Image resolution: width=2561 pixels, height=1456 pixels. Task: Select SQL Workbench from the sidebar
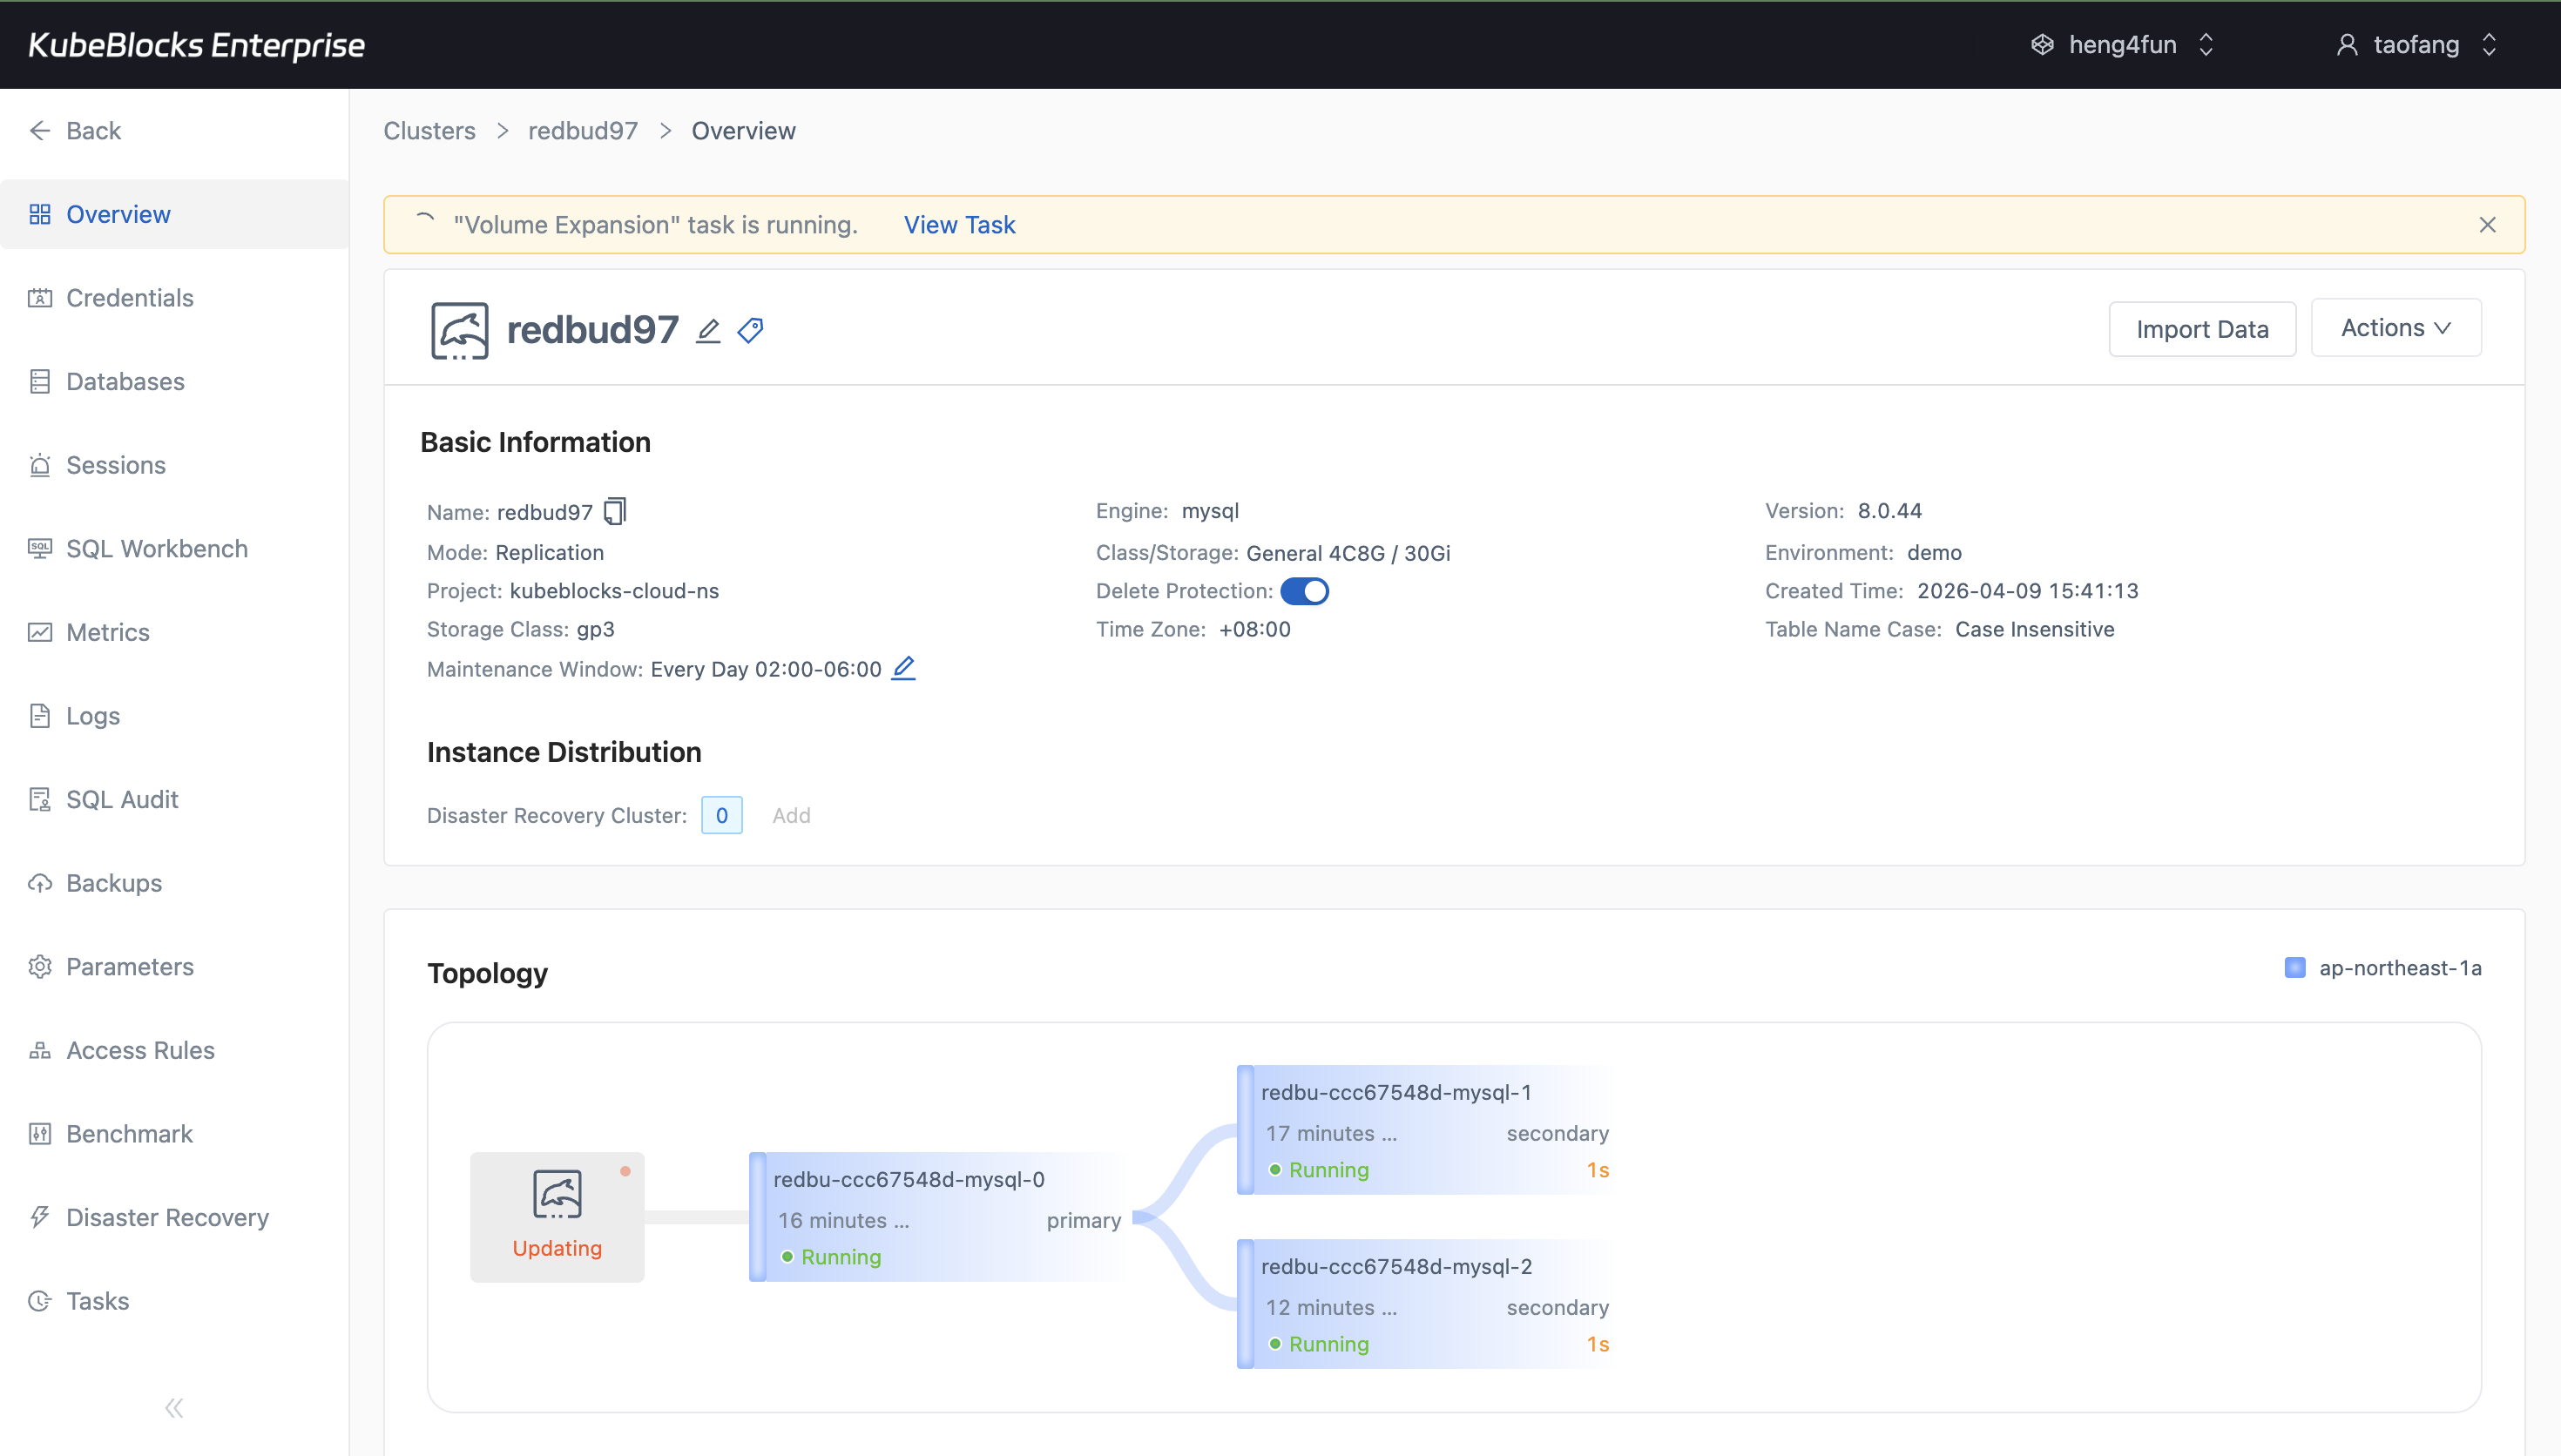pyautogui.click(x=157, y=548)
